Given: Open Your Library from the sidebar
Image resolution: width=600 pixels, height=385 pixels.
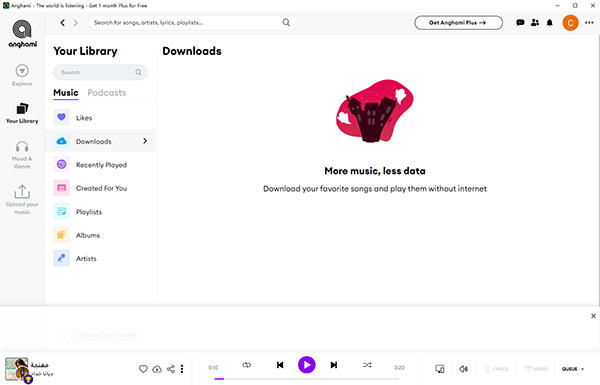Looking at the screenshot, I should tap(22, 113).
